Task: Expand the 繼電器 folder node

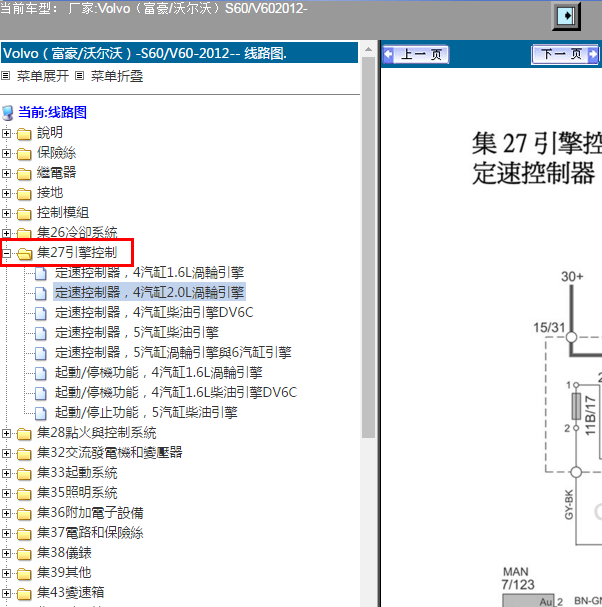Action: 6,173
